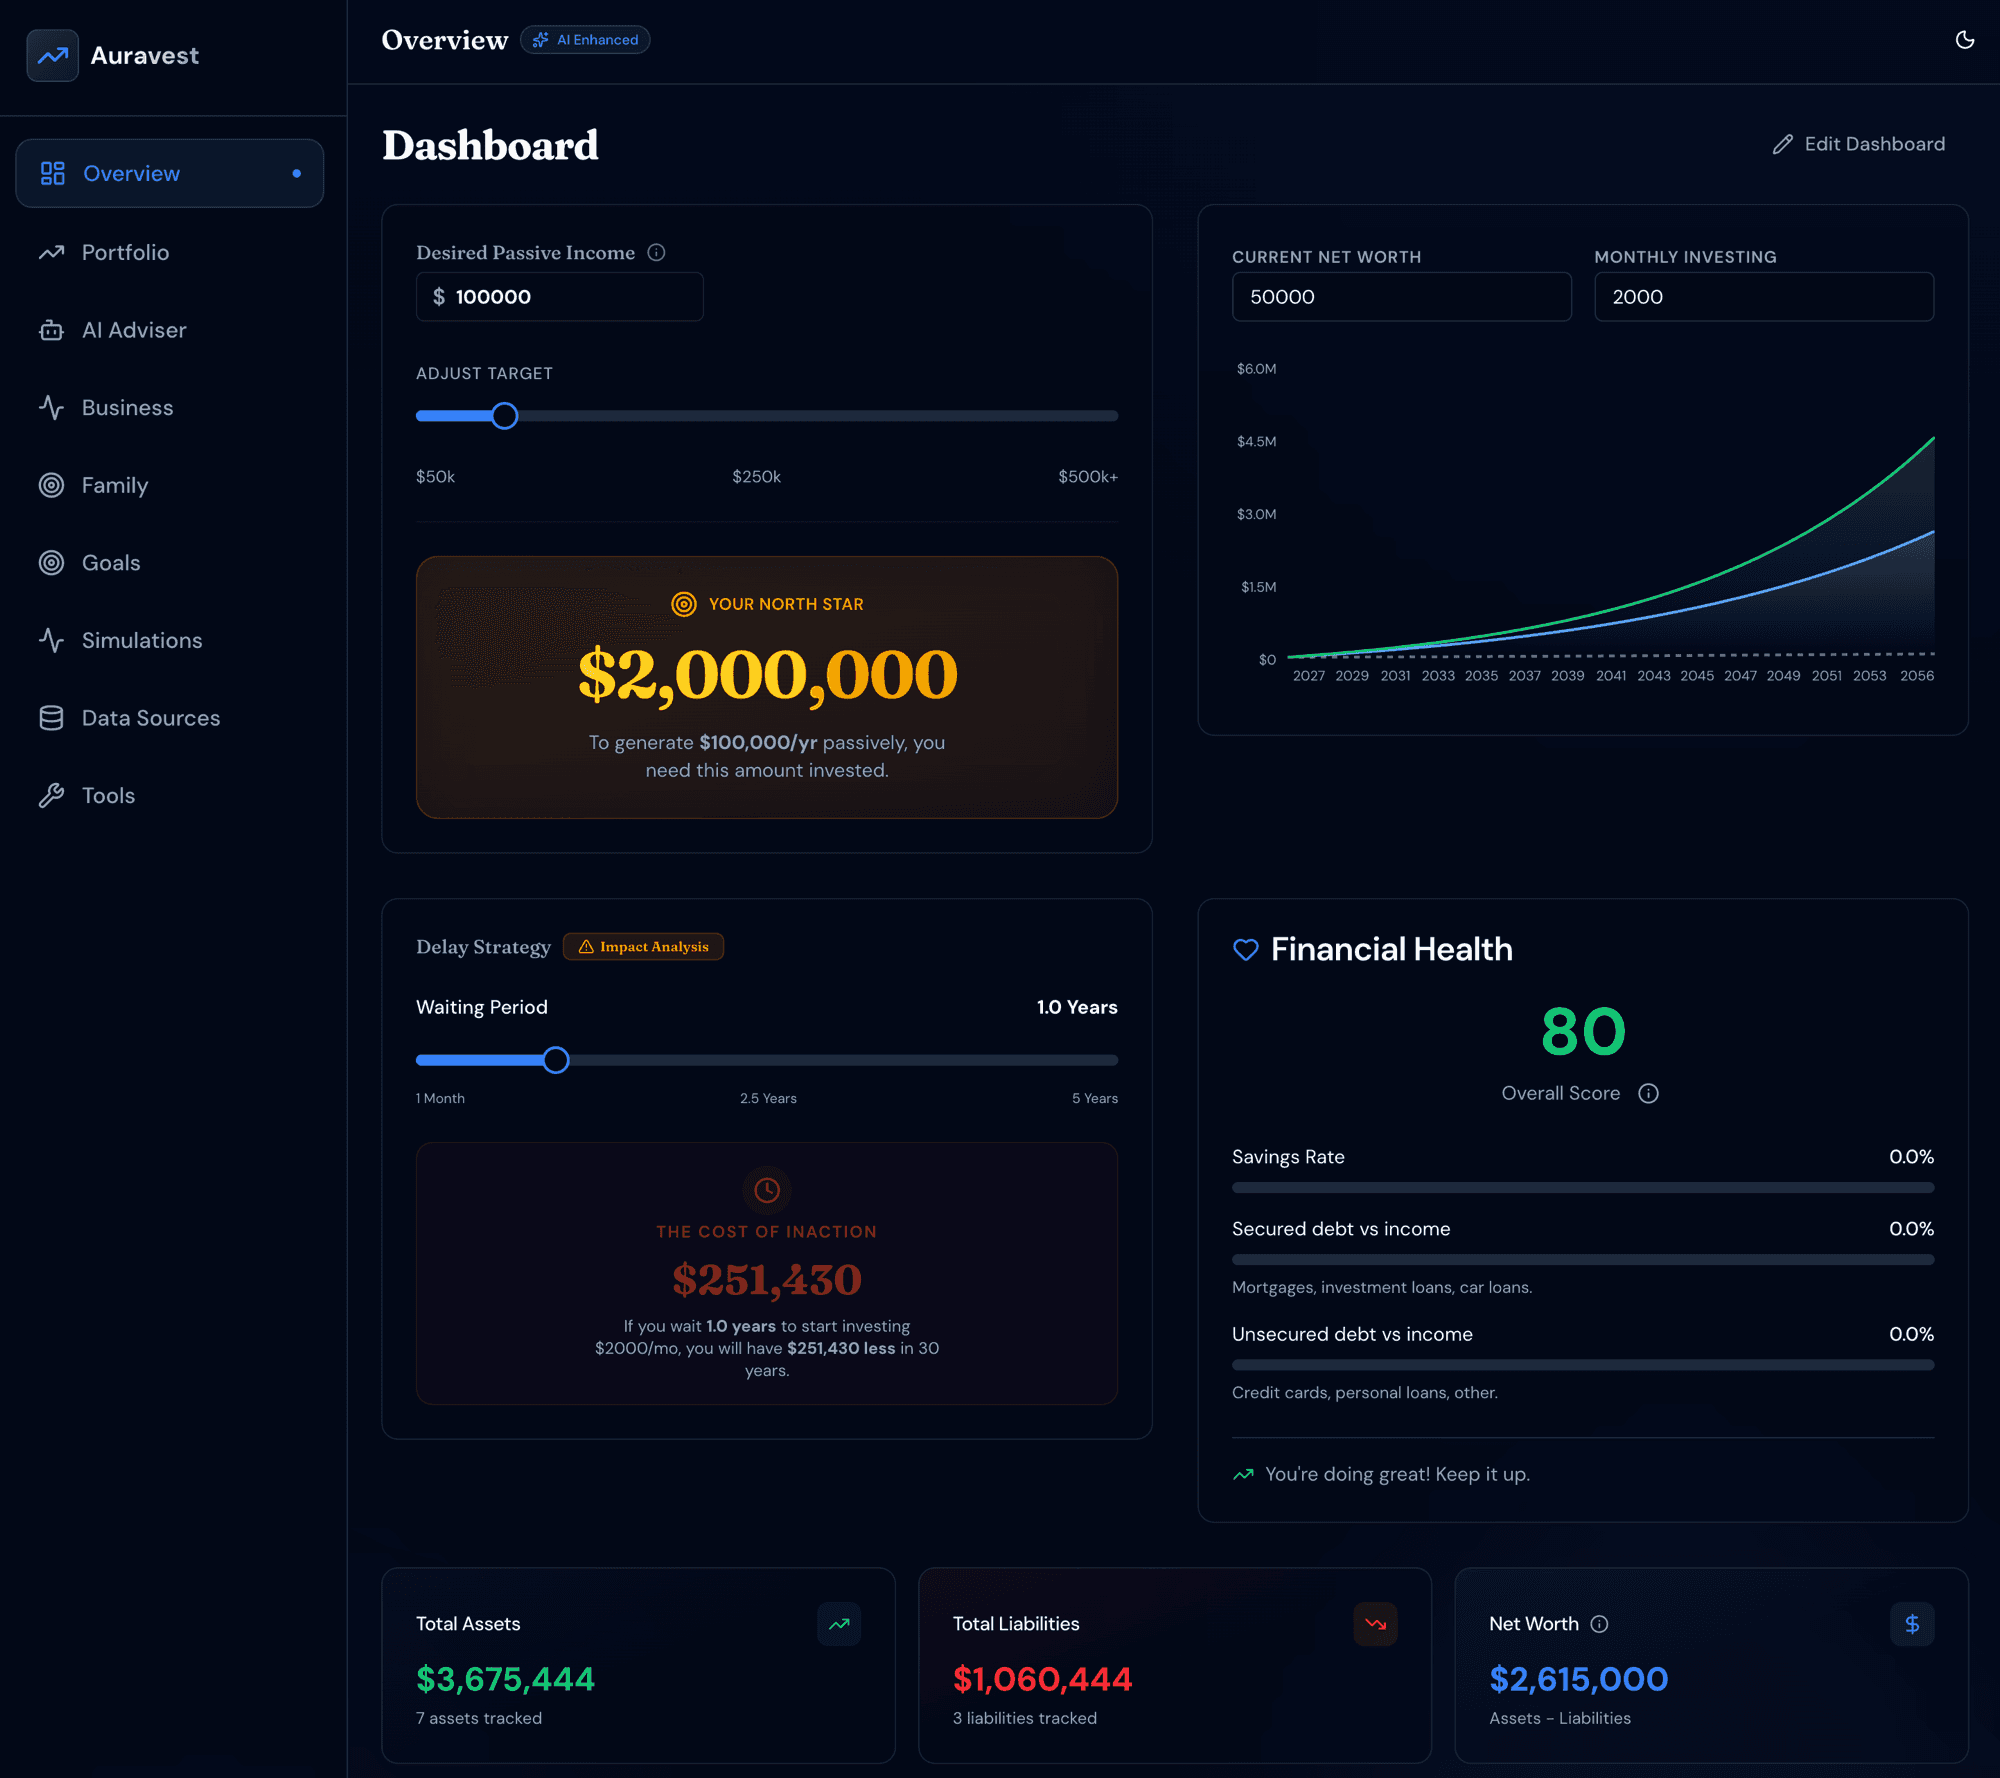2000x1778 pixels.
Task: Click the Financial Health heart icon
Action: [x=1246, y=949]
